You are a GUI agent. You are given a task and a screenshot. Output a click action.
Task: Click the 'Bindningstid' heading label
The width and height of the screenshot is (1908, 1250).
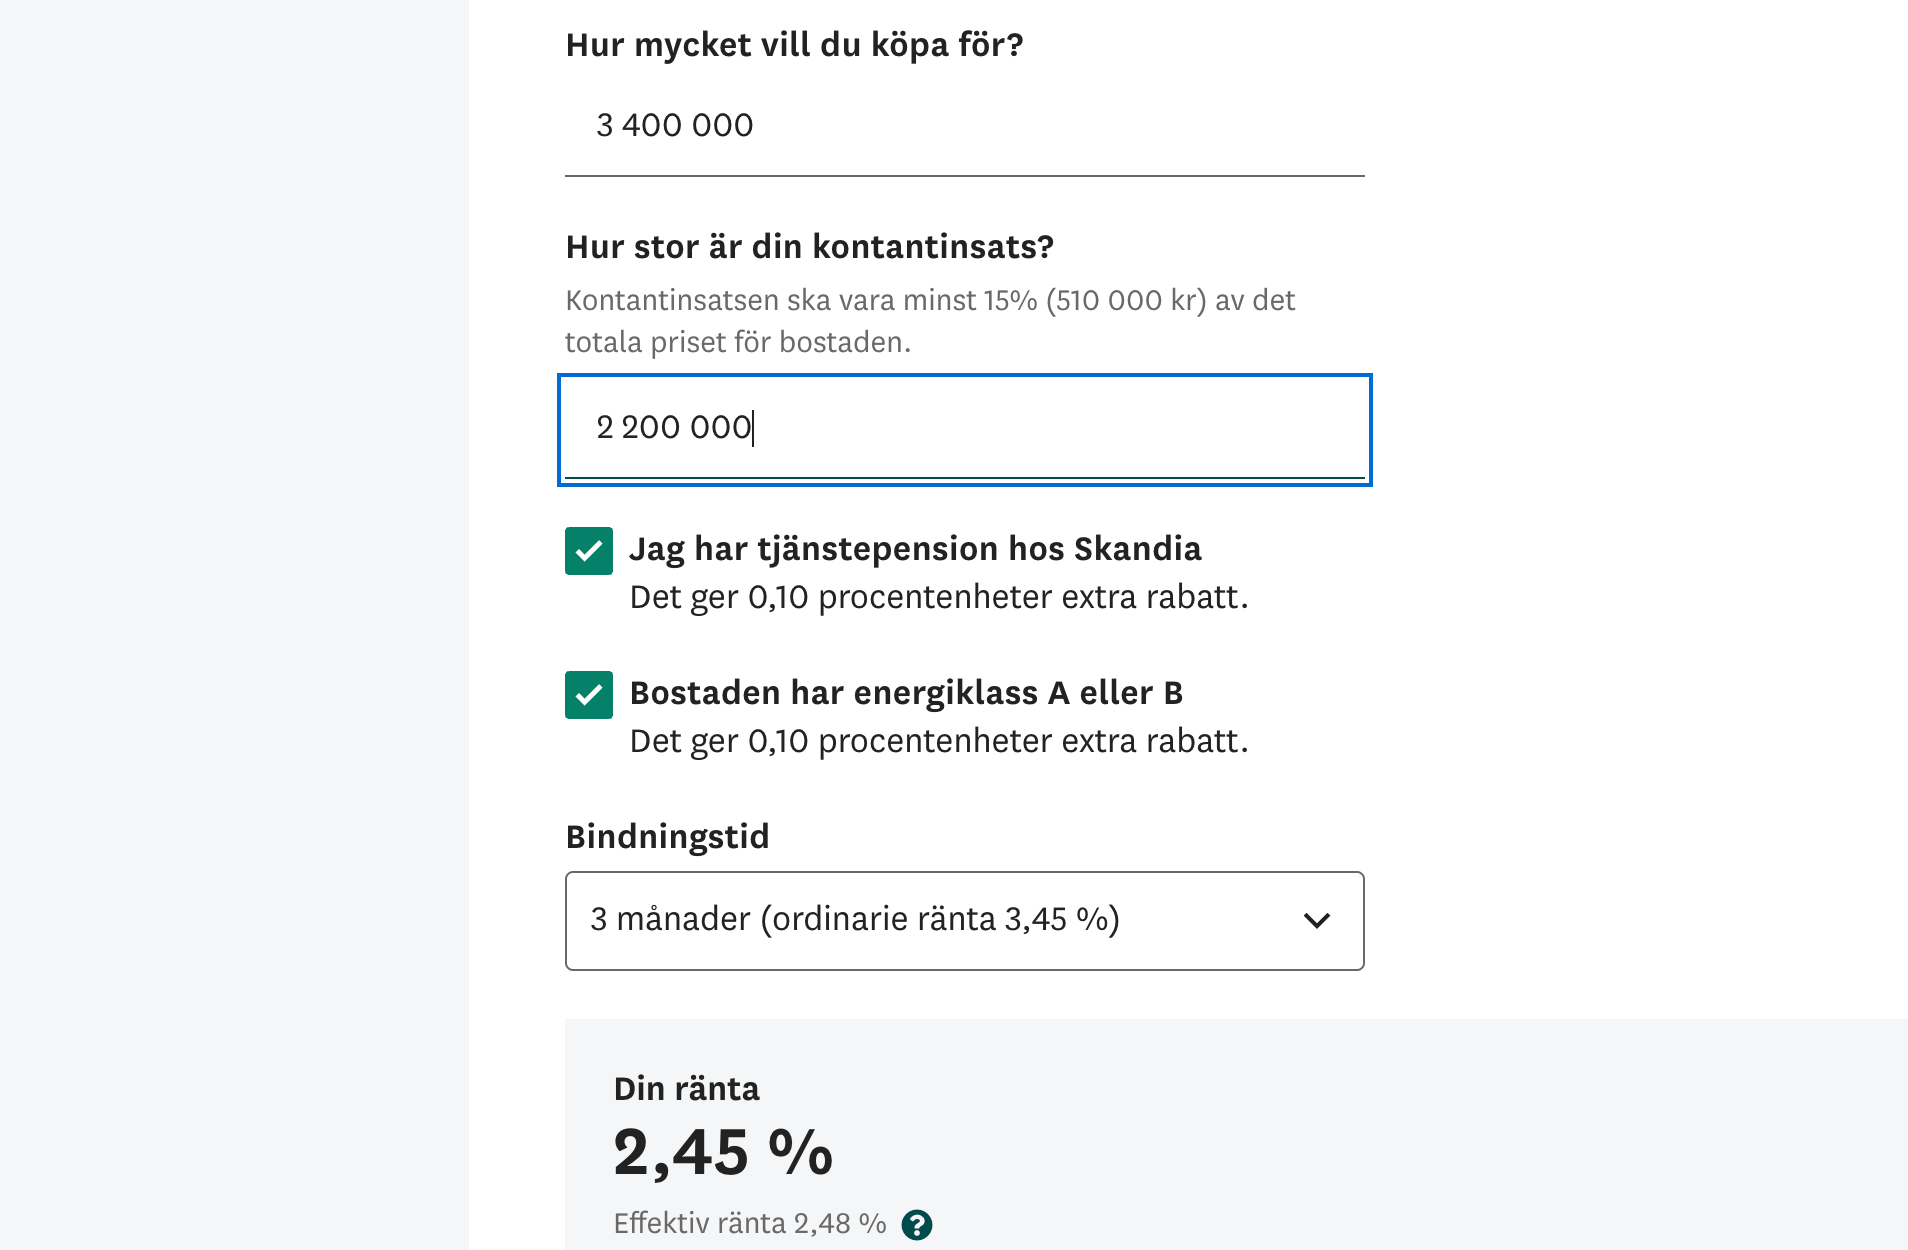[x=667, y=837]
